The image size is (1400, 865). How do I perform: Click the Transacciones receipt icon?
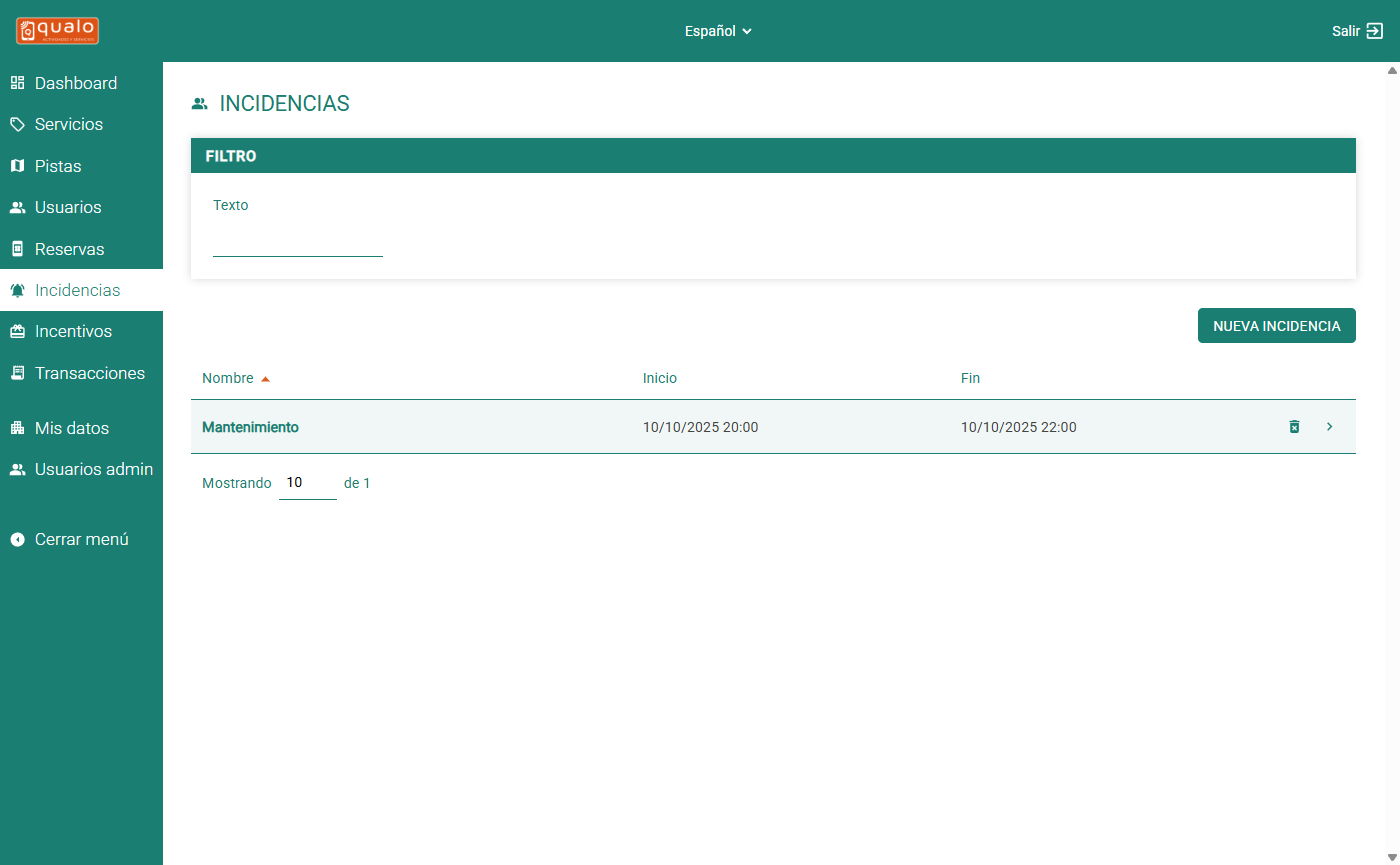(x=17, y=373)
